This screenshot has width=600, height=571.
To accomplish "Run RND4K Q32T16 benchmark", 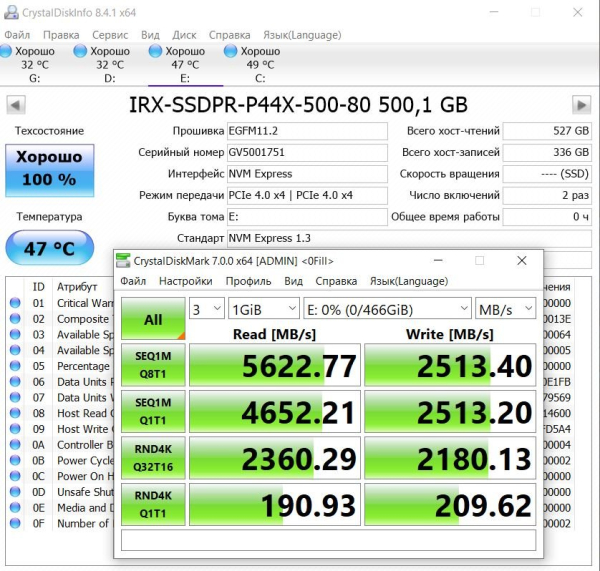I will (x=153, y=458).
